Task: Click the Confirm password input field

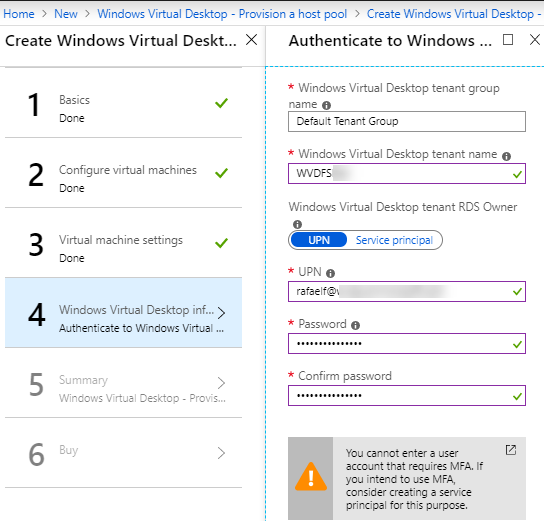Action: 407,395
